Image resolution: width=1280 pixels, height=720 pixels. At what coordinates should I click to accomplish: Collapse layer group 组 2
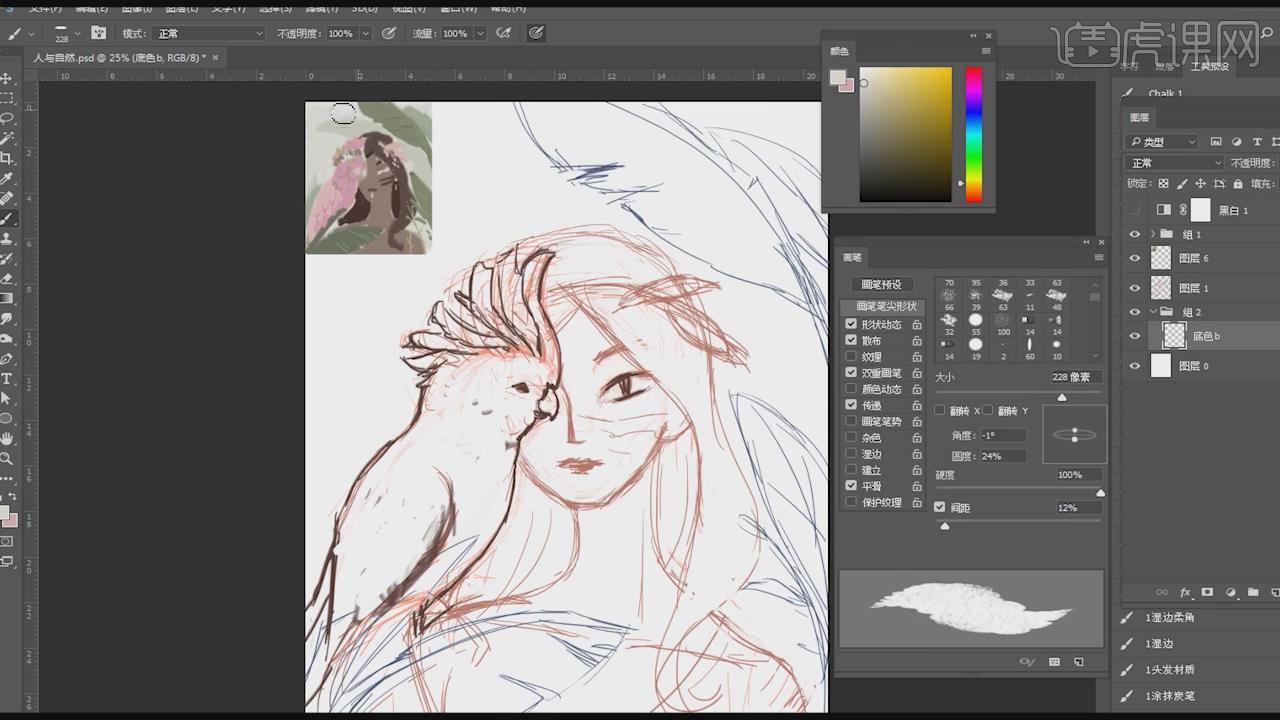[x=1153, y=312]
